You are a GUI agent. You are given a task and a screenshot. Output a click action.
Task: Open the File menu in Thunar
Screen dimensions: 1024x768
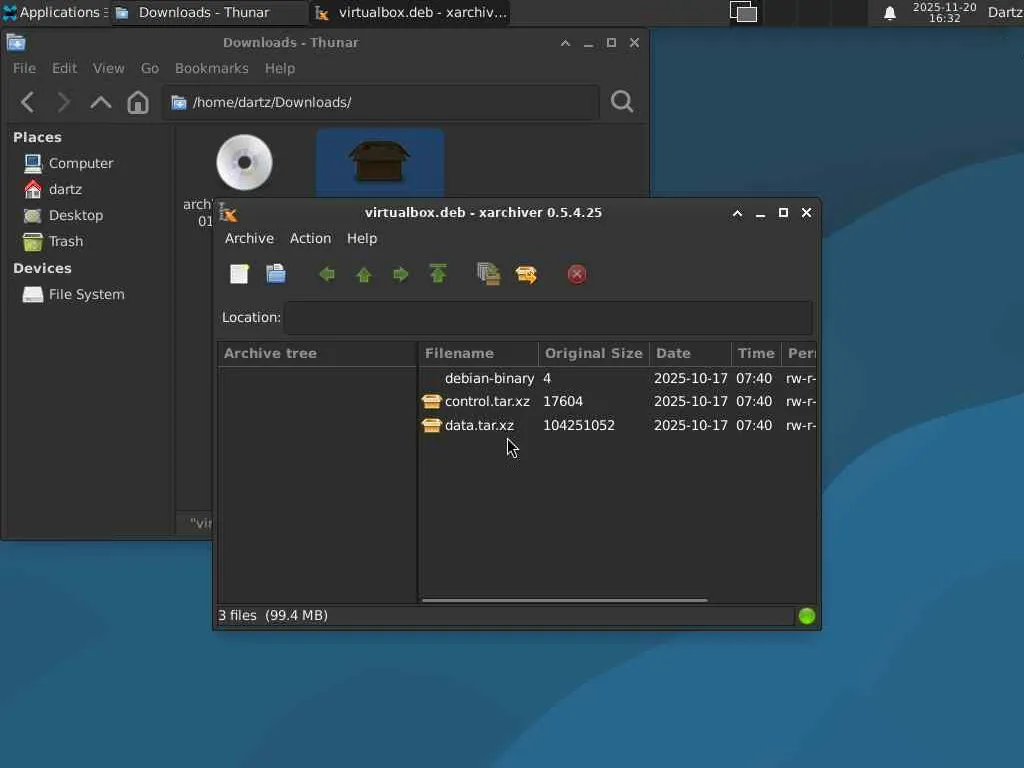(x=24, y=68)
